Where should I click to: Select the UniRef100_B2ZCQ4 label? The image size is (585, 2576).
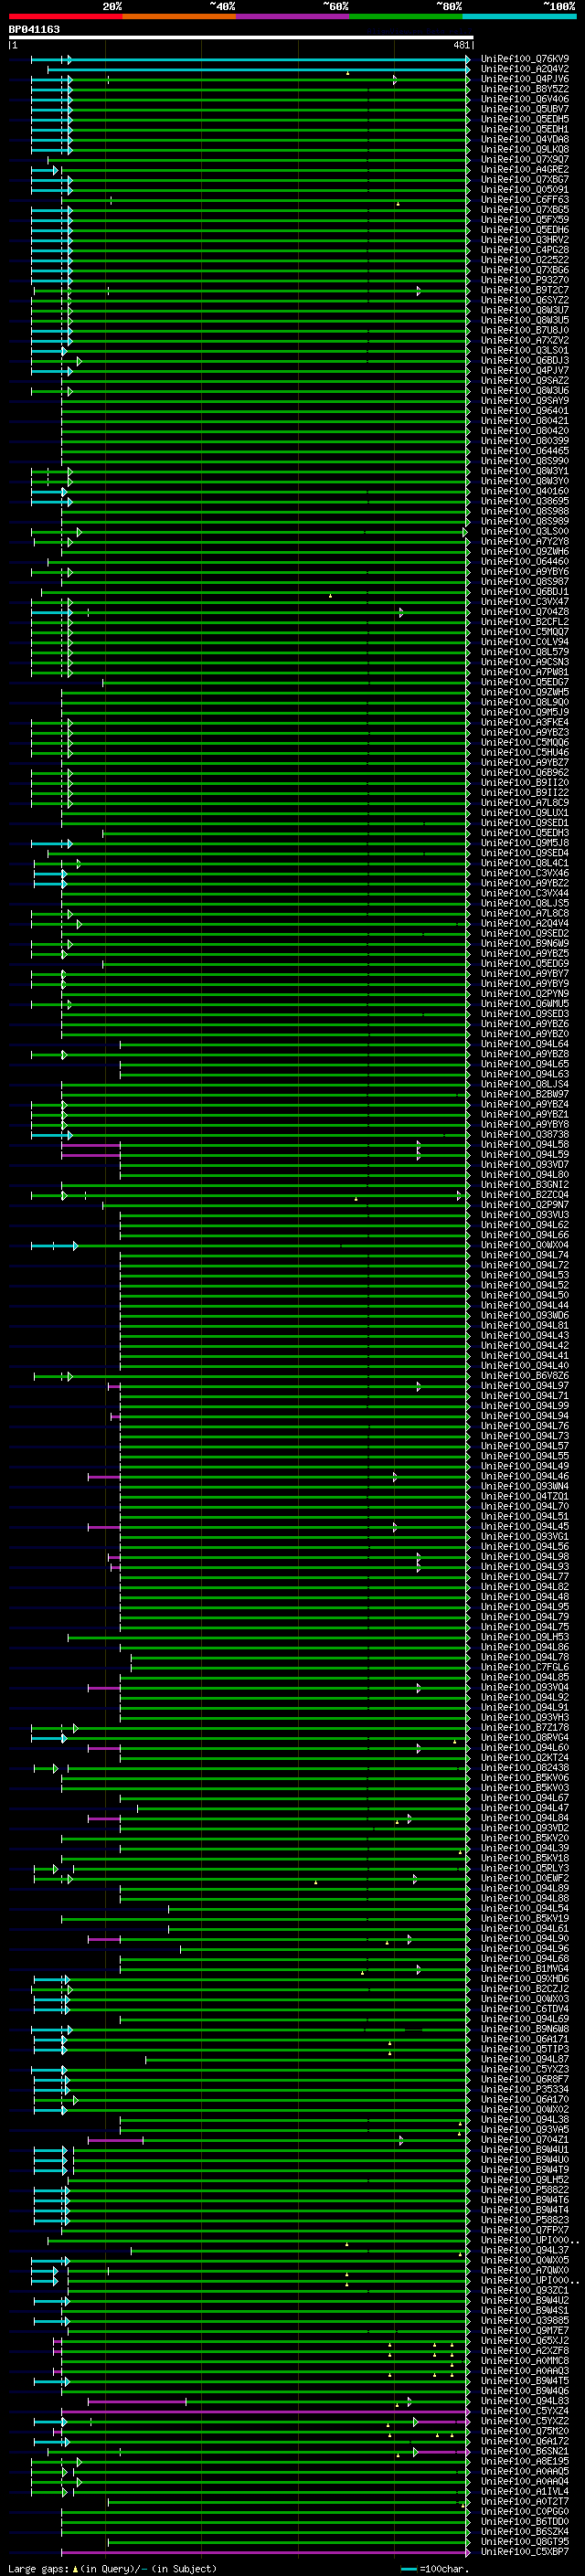pos(525,1195)
